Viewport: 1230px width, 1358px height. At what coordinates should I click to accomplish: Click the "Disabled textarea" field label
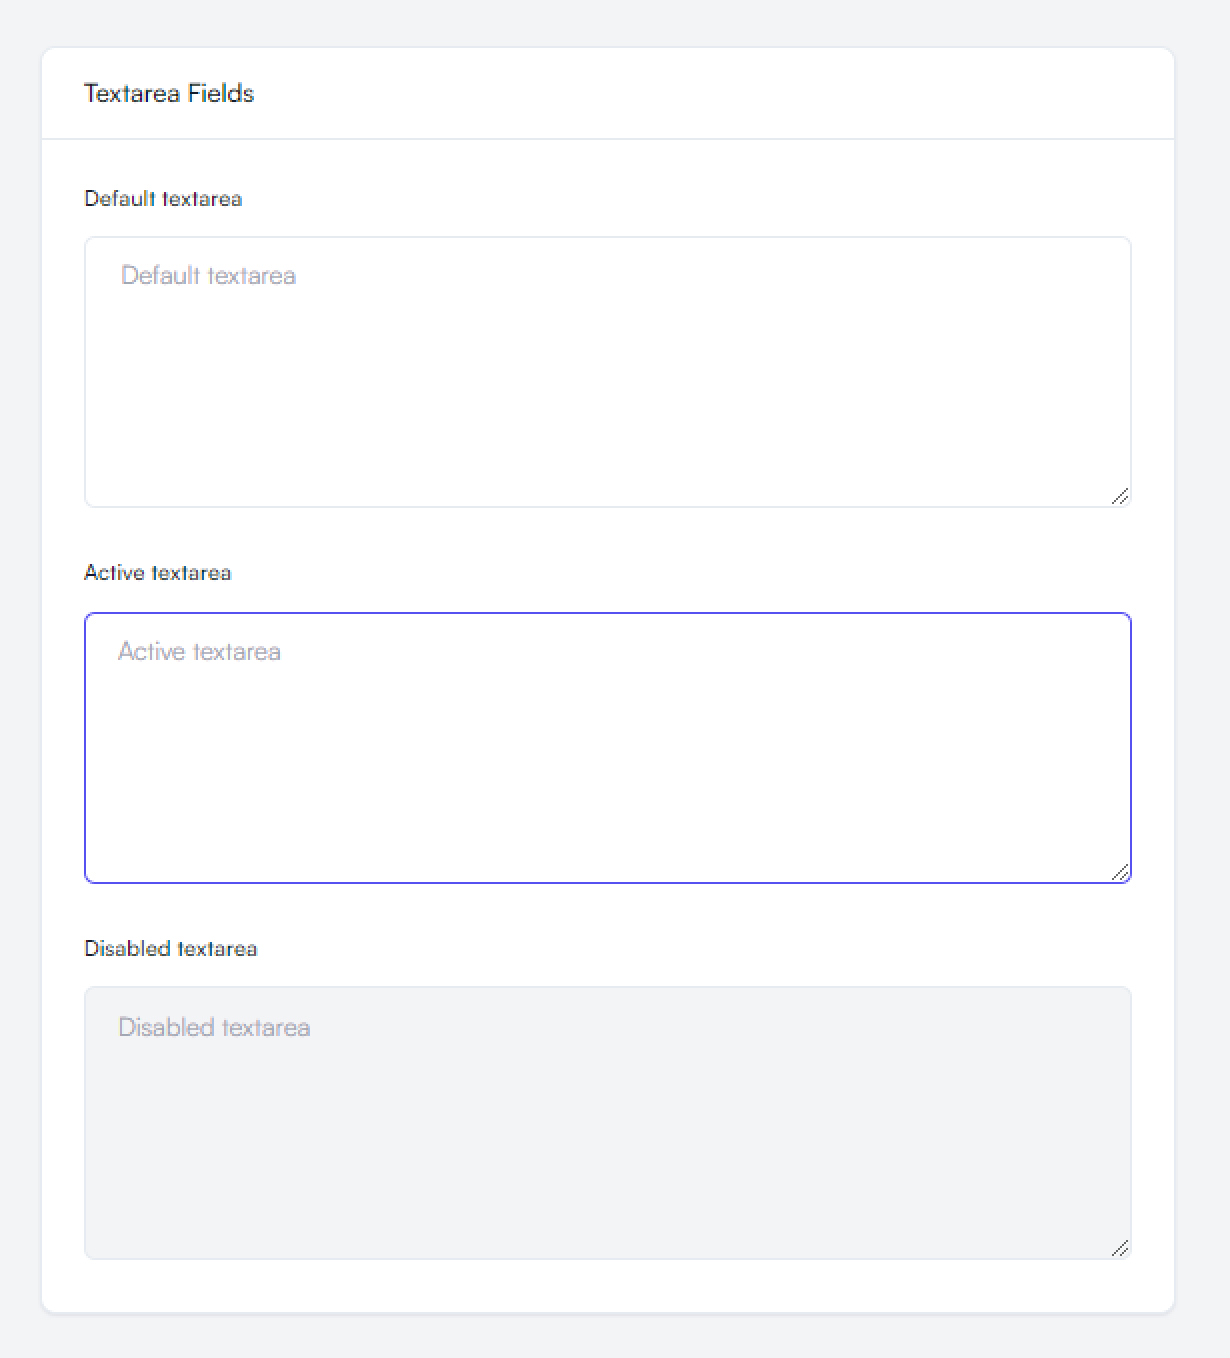coord(170,949)
